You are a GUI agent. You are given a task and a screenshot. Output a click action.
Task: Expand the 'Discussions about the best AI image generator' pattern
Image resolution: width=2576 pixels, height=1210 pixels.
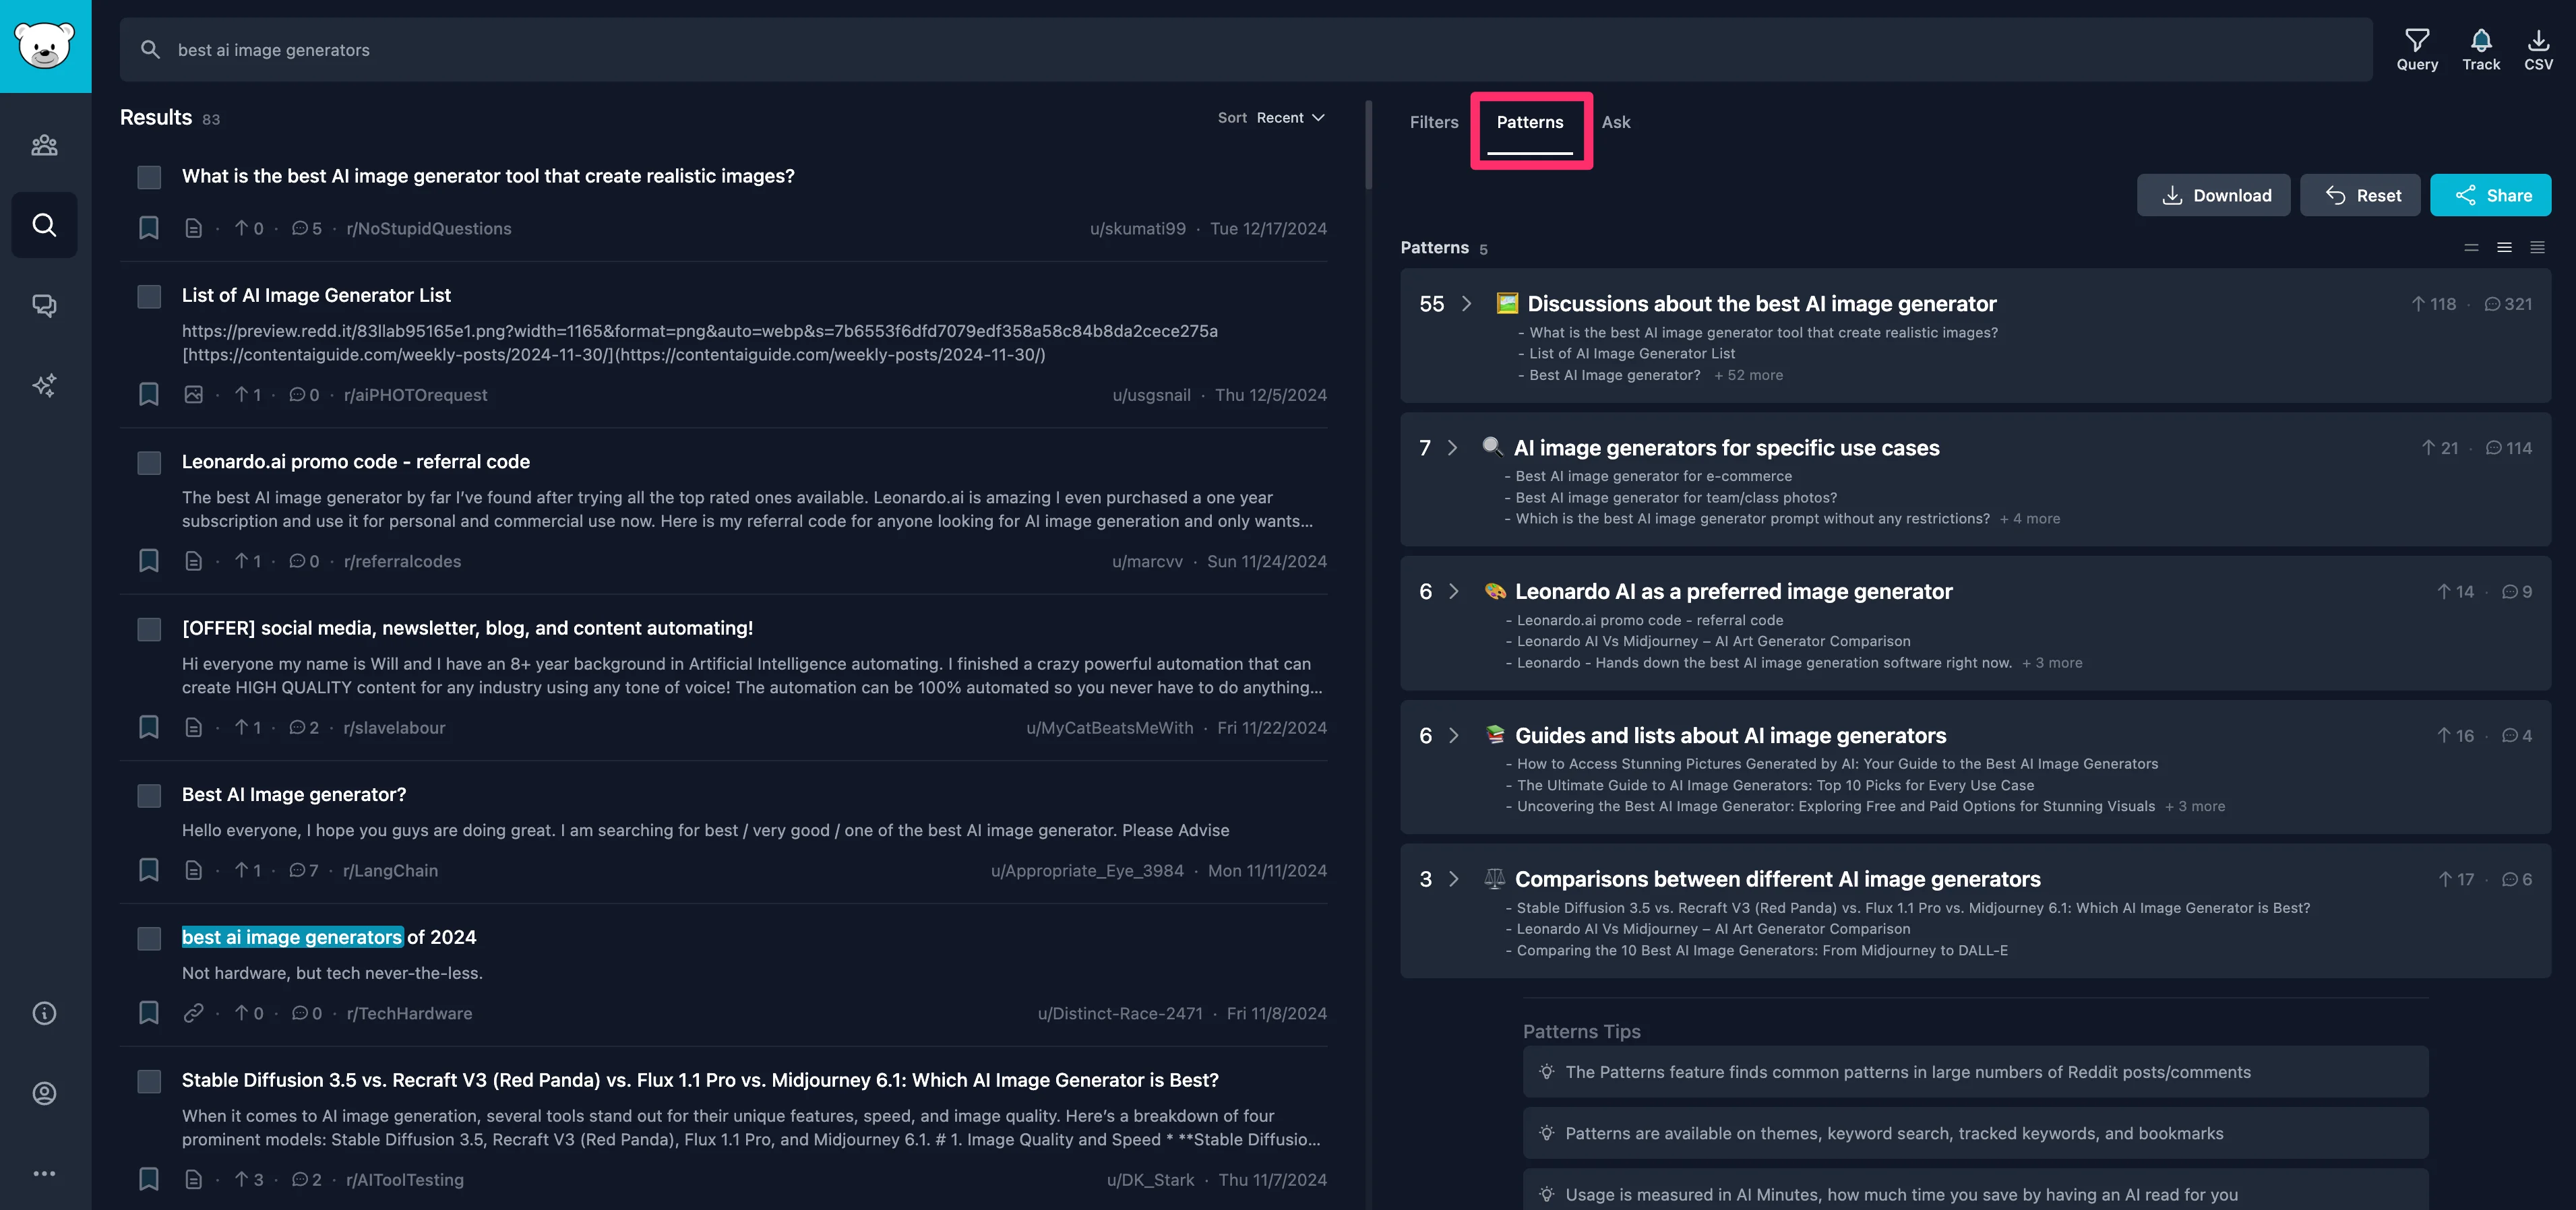coord(1466,304)
